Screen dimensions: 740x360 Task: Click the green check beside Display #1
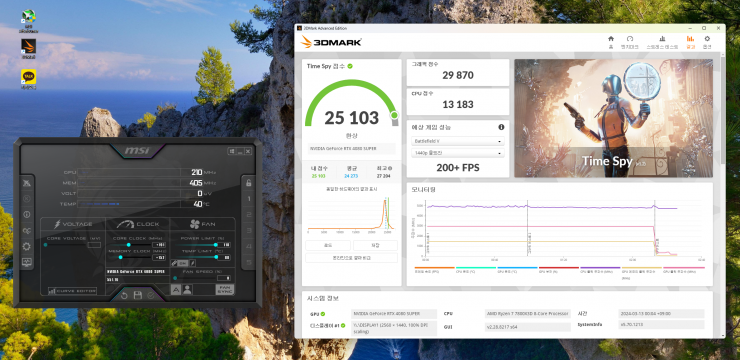343,325
